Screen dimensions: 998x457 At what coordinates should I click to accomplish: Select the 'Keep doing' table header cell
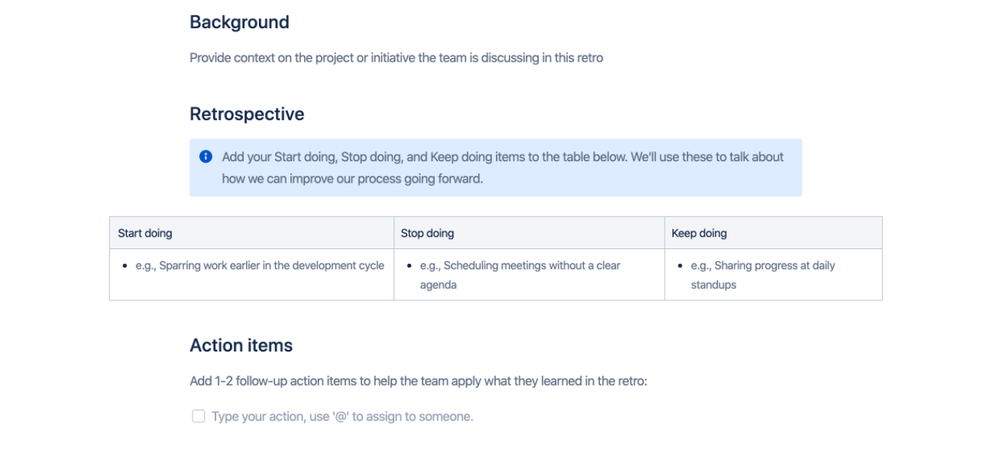[772, 233]
